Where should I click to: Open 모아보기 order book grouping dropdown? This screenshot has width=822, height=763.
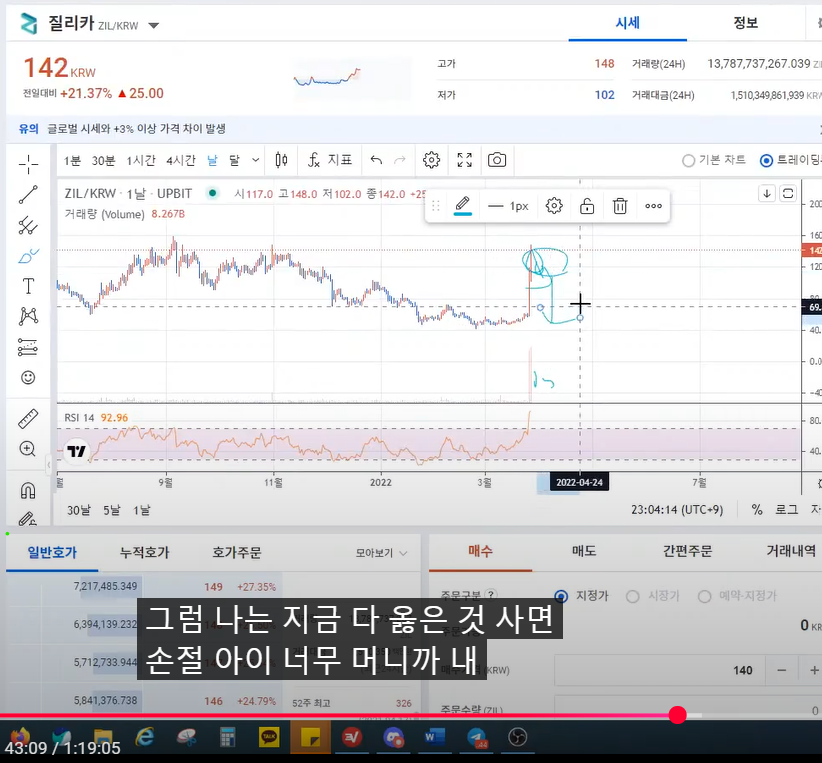pos(381,553)
